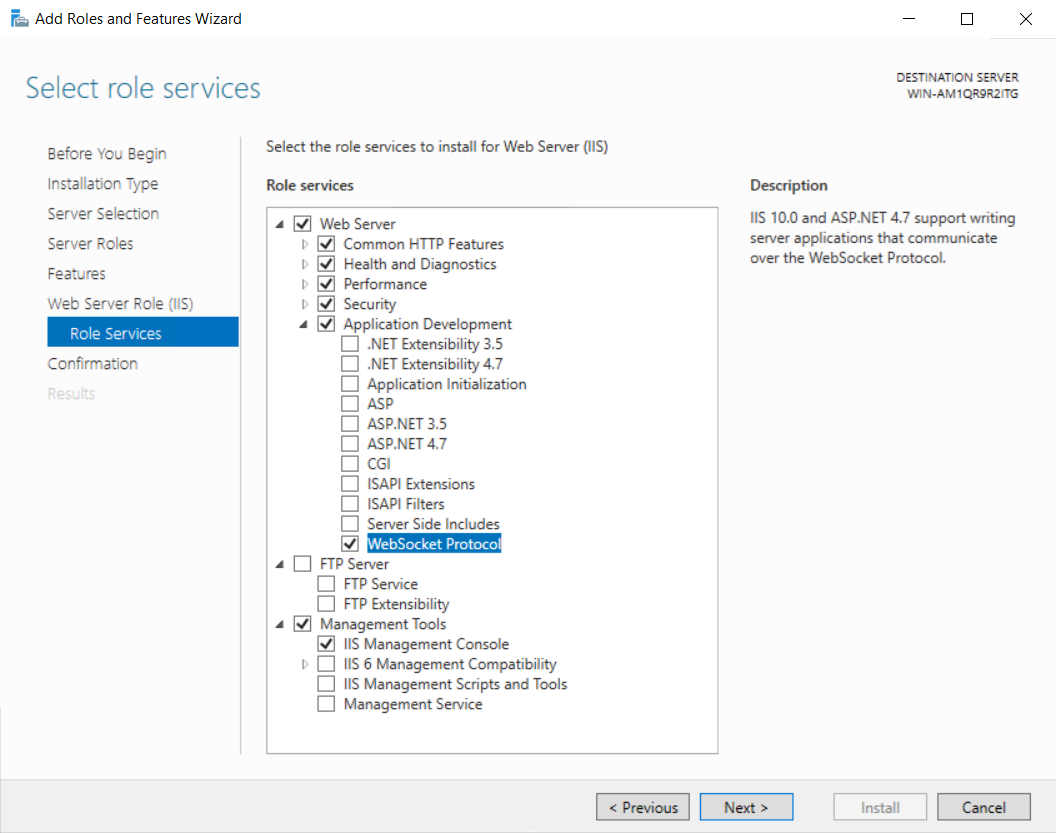Collapse the top-level Web Server tree

(280, 225)
